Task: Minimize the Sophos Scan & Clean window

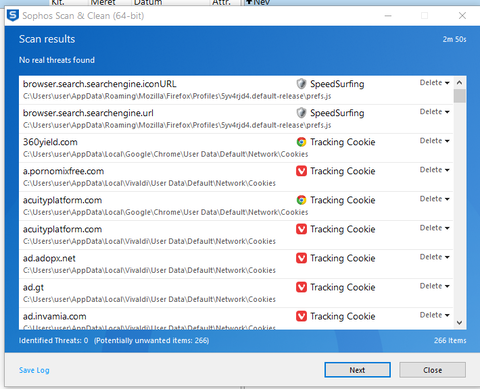Action: (388, 16)
